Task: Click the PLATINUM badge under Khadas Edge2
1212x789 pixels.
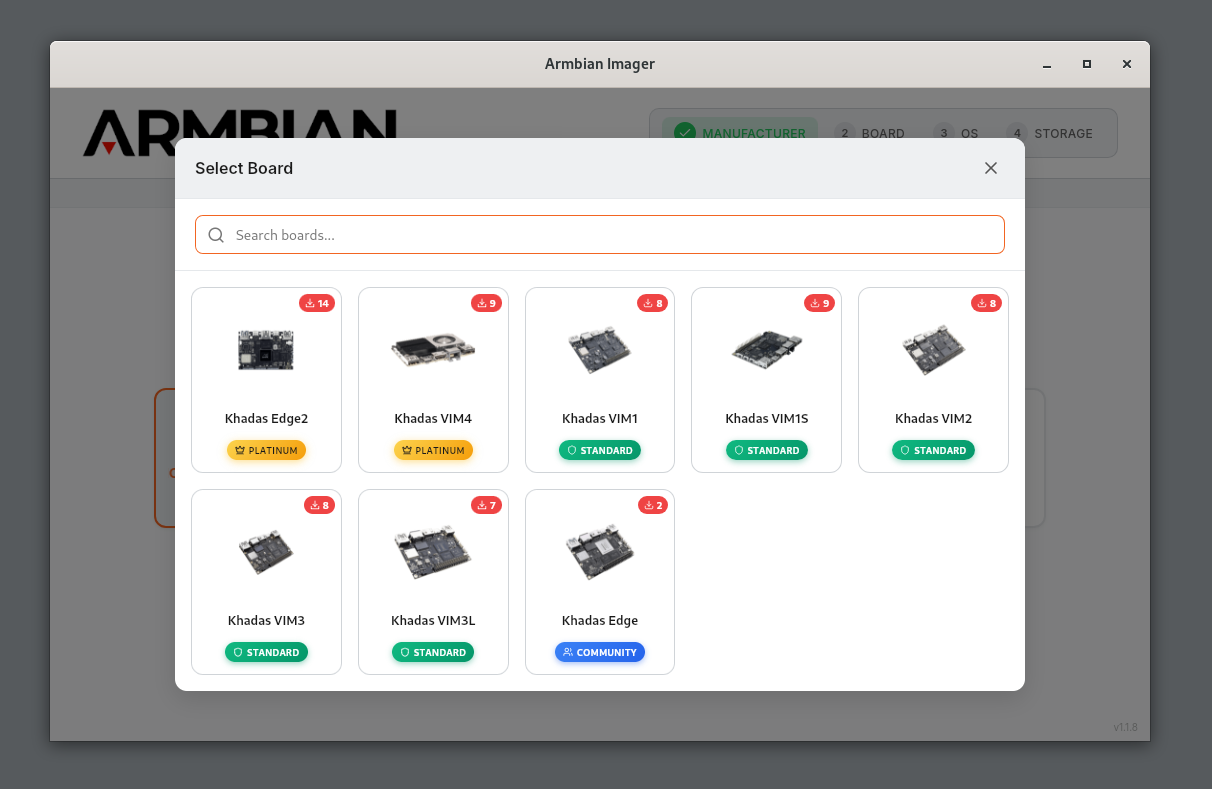Action: (266, 450)
